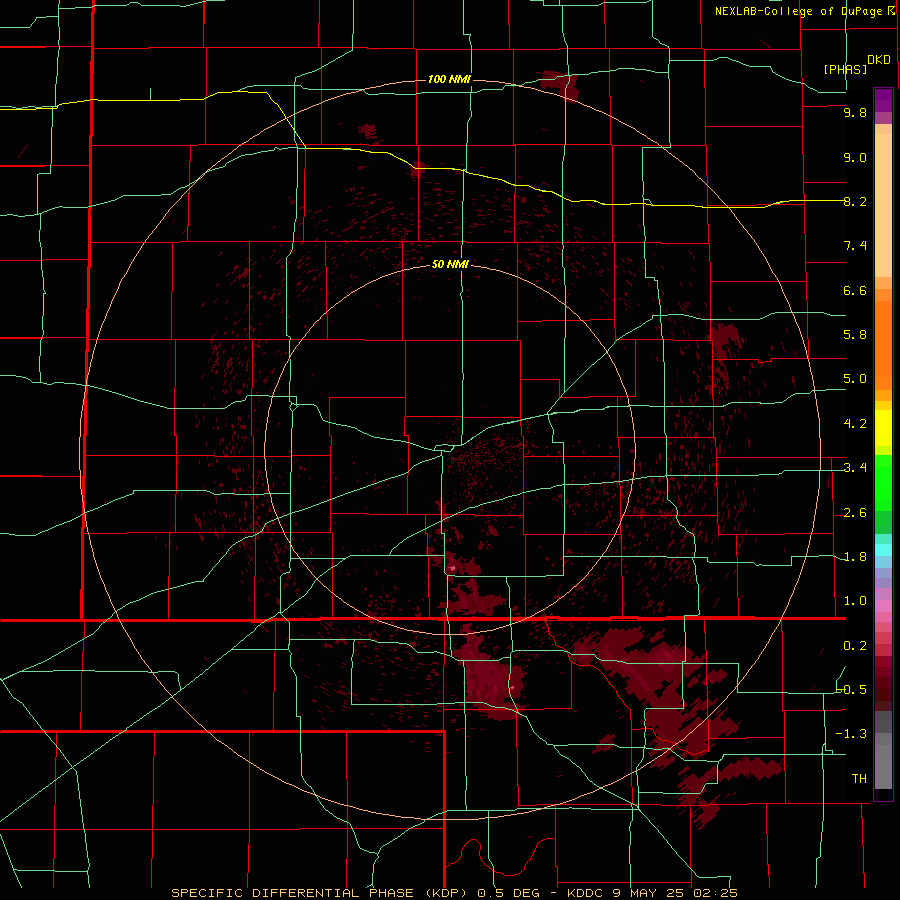Click the TH threshold label on scale
Viewport: 900px width, 900px height.
click(859, 779)
